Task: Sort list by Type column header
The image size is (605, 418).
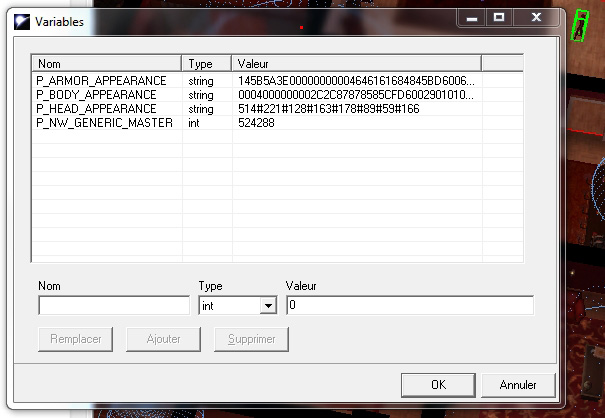Action: (206, 63)
